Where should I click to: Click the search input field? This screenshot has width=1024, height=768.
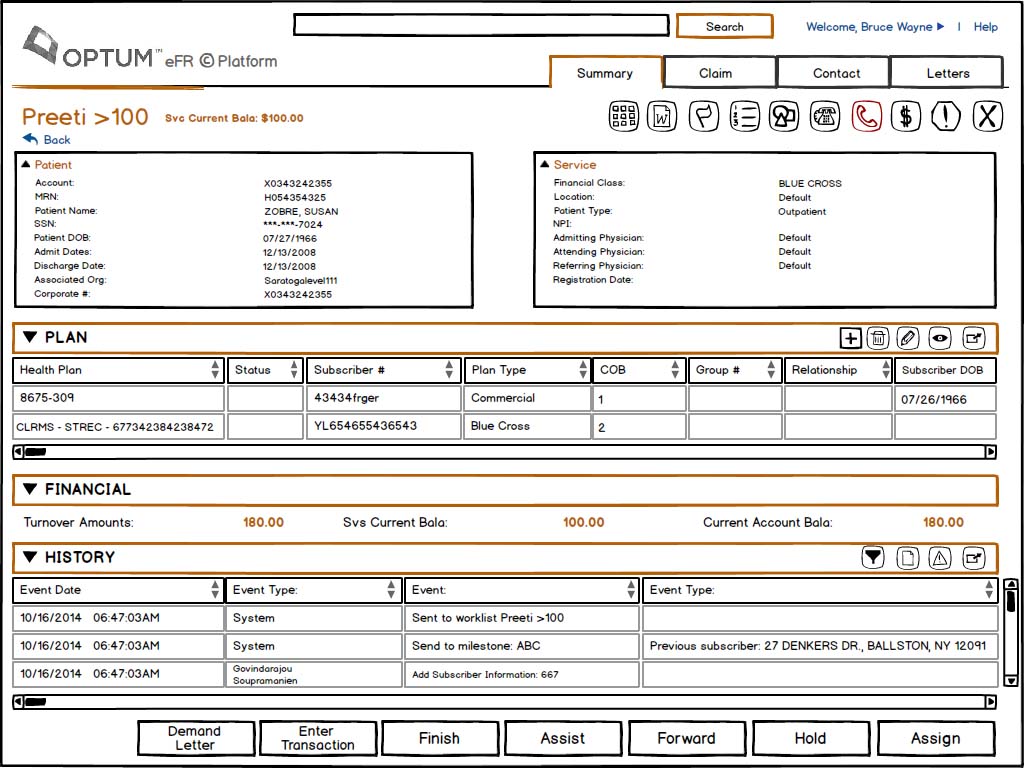point(481,26)
